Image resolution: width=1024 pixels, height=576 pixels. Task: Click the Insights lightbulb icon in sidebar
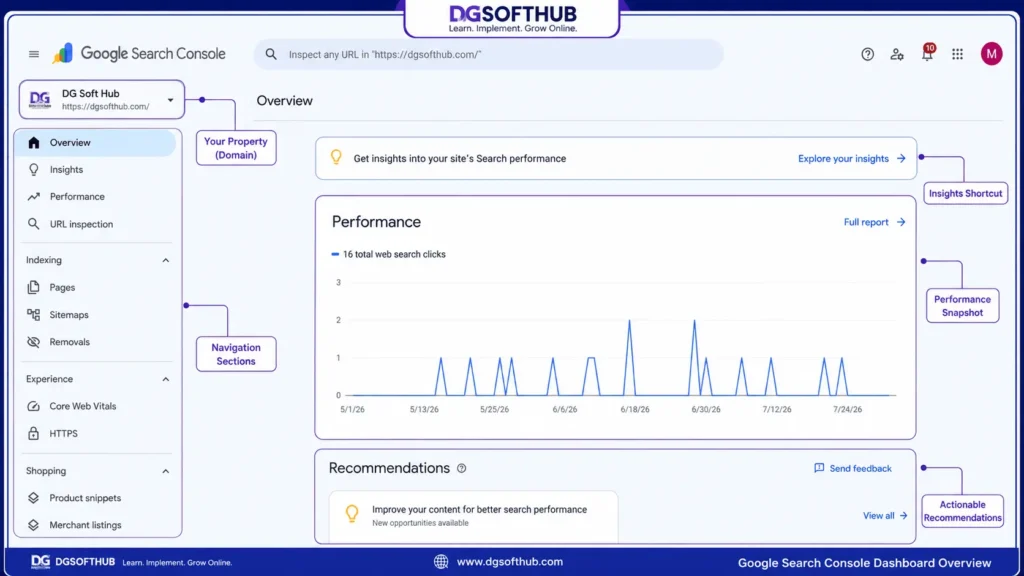[34, 170]
